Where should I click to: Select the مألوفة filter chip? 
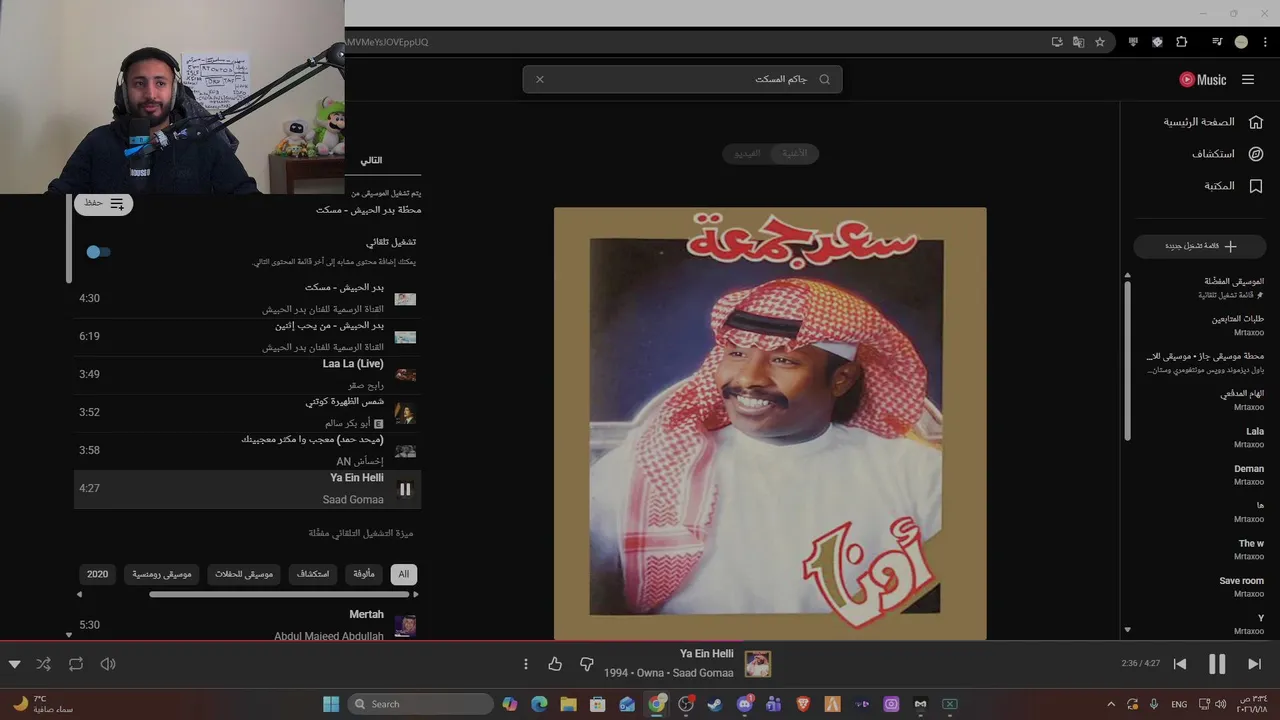[x=364, y=574]
